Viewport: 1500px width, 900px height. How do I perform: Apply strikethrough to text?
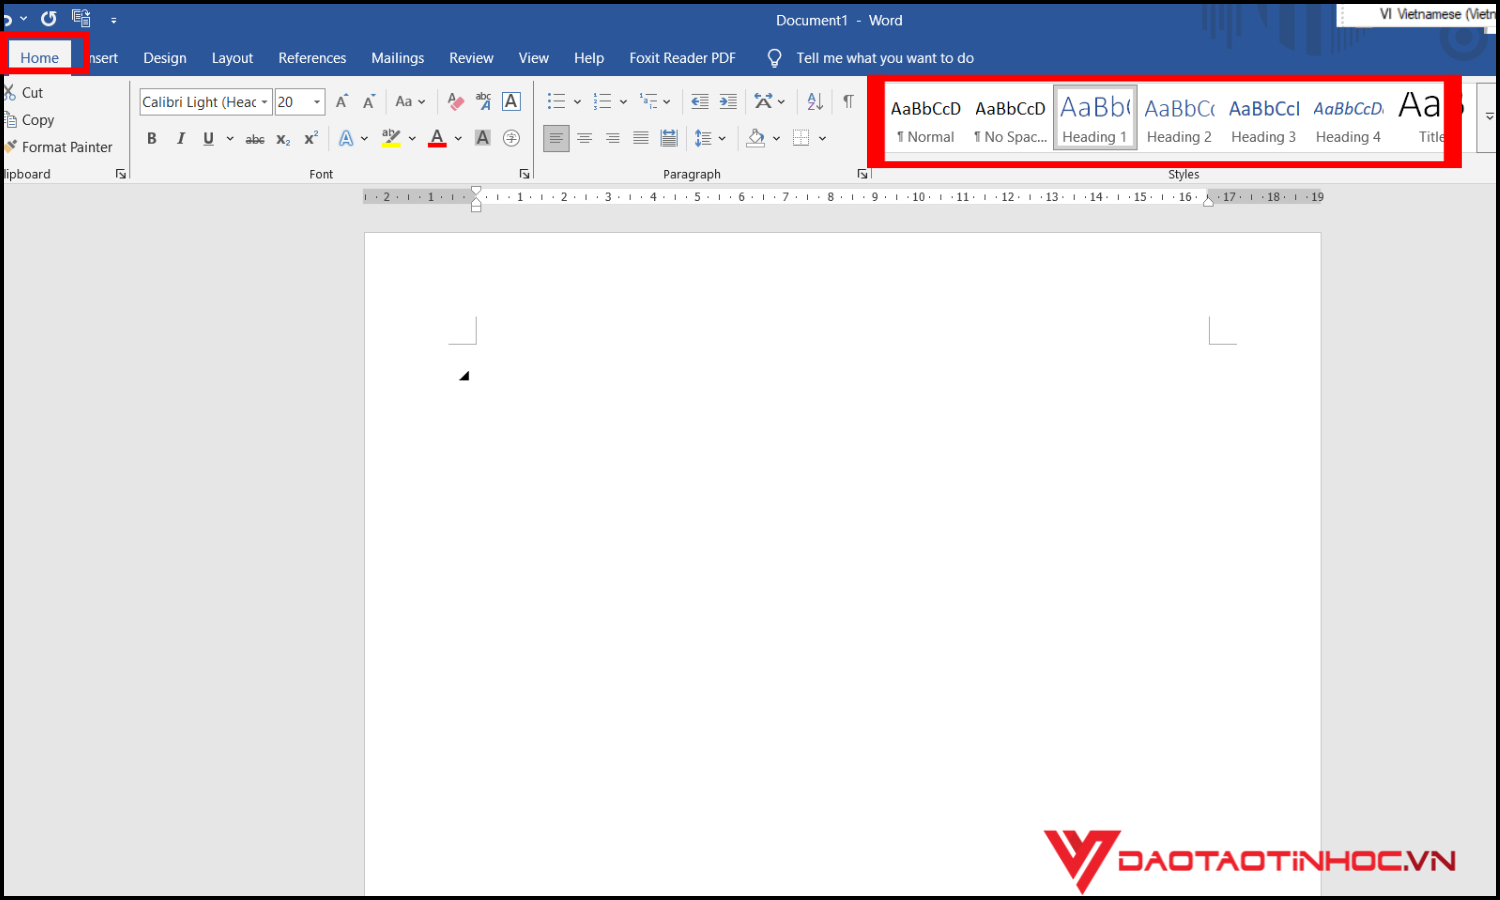[x=255, y=139]
